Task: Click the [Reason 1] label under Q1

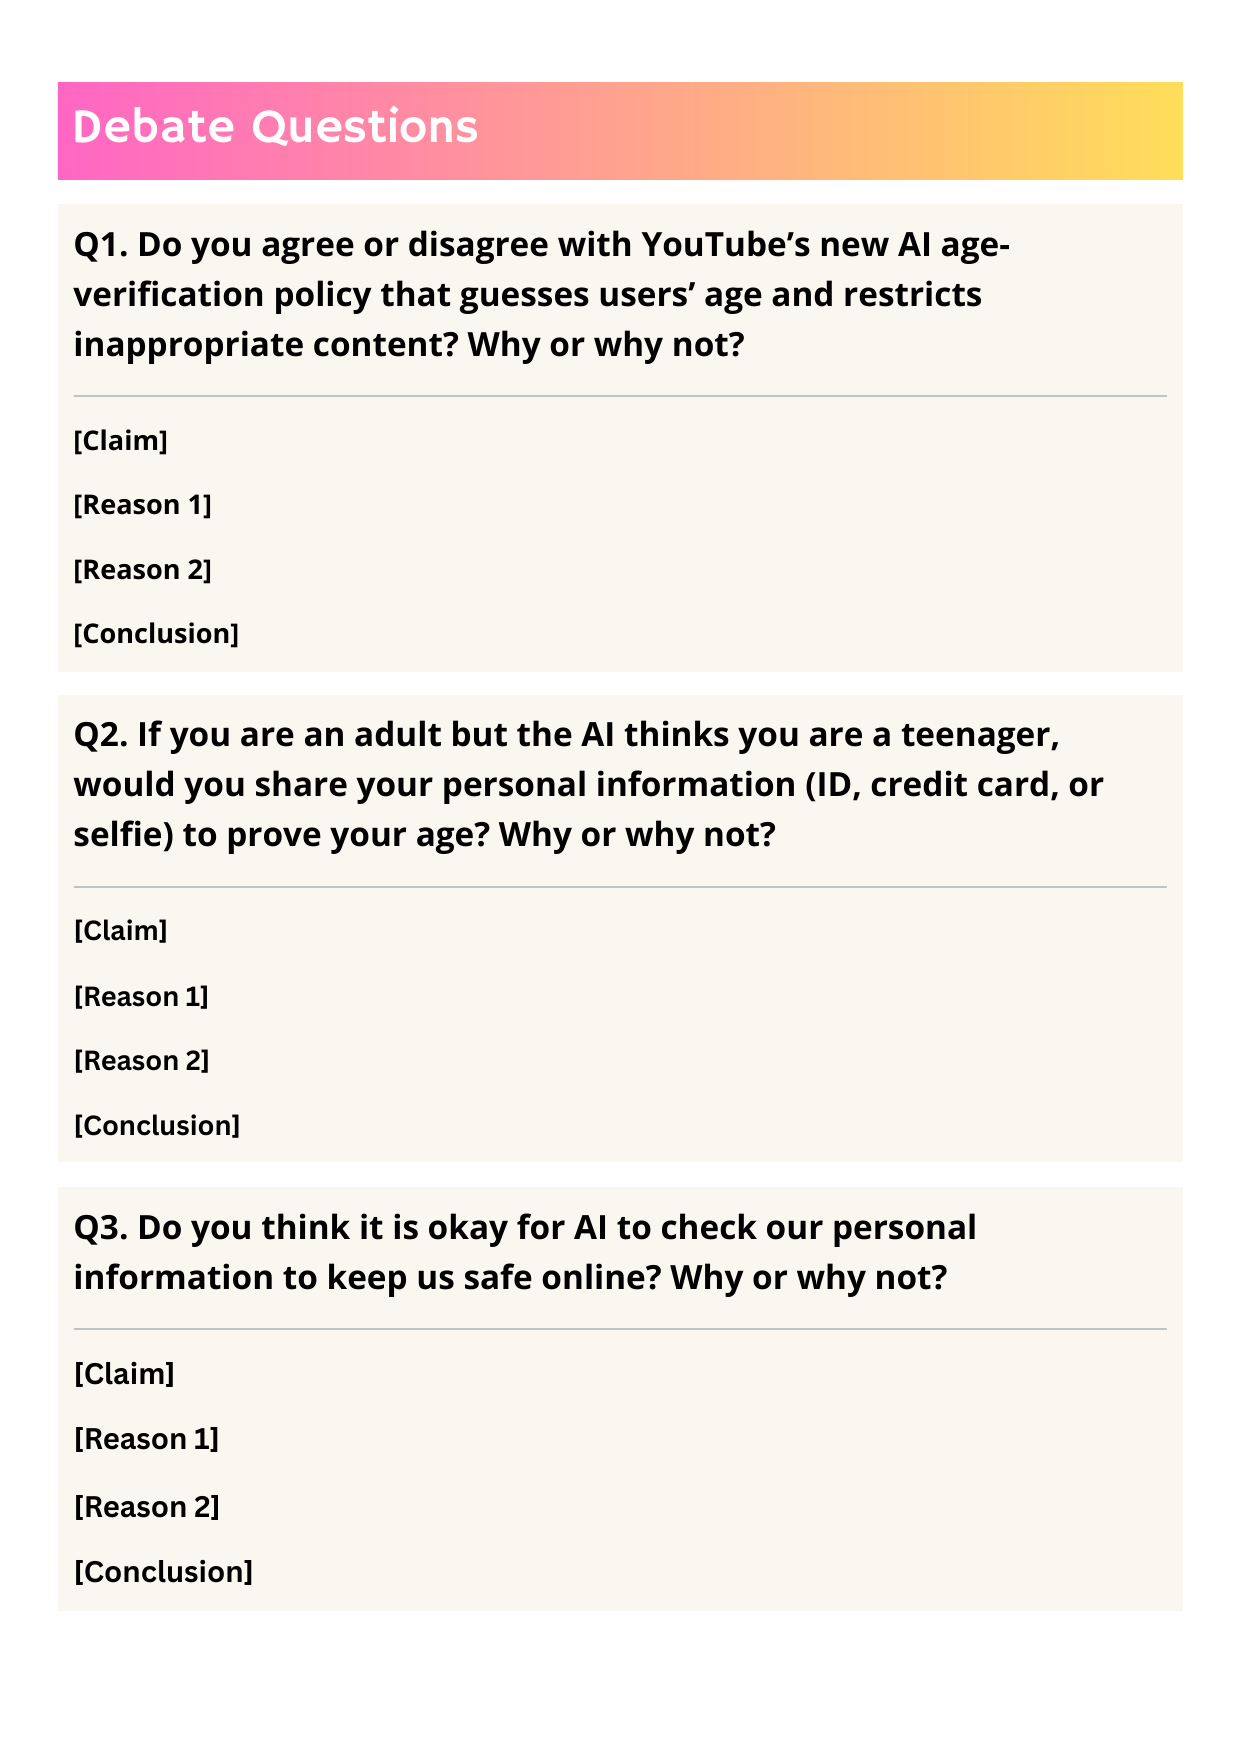Action: (143, 505)
